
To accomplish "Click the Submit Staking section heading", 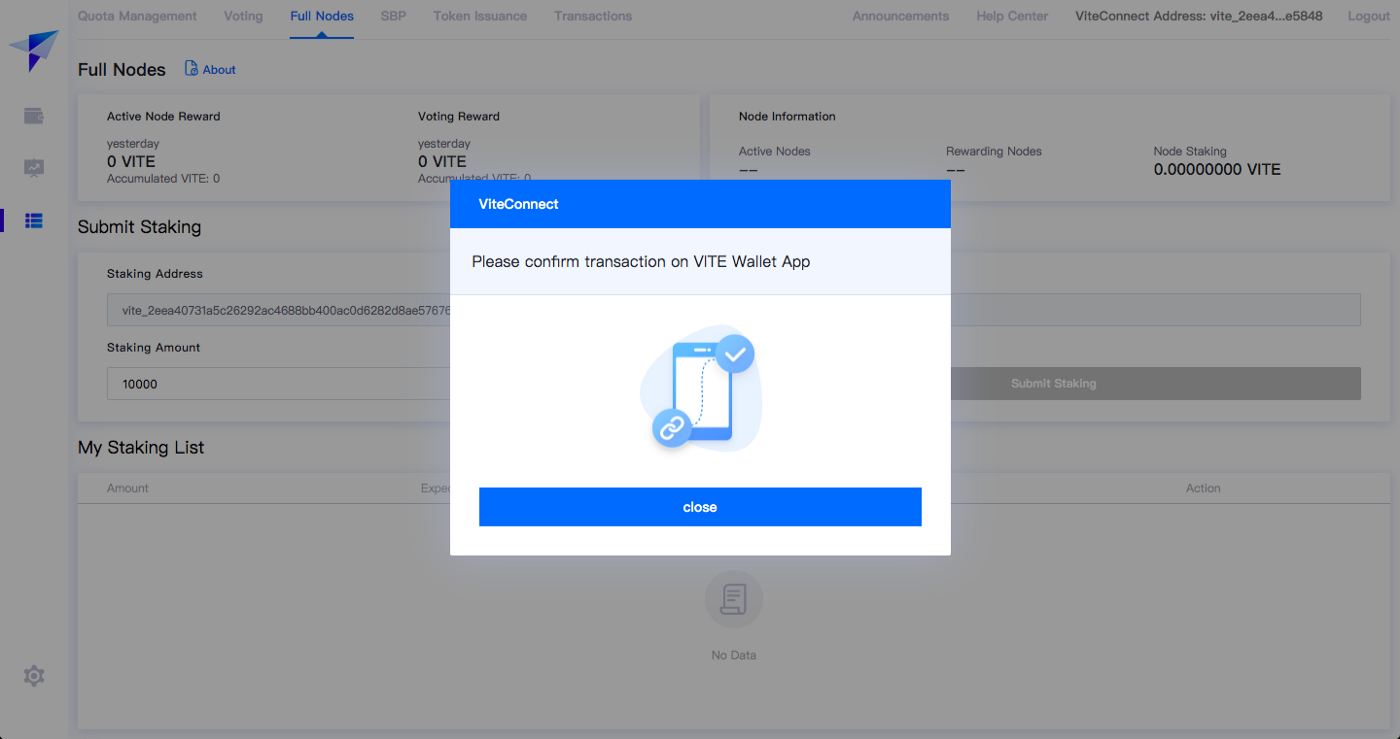I will [x=139, y=227].
